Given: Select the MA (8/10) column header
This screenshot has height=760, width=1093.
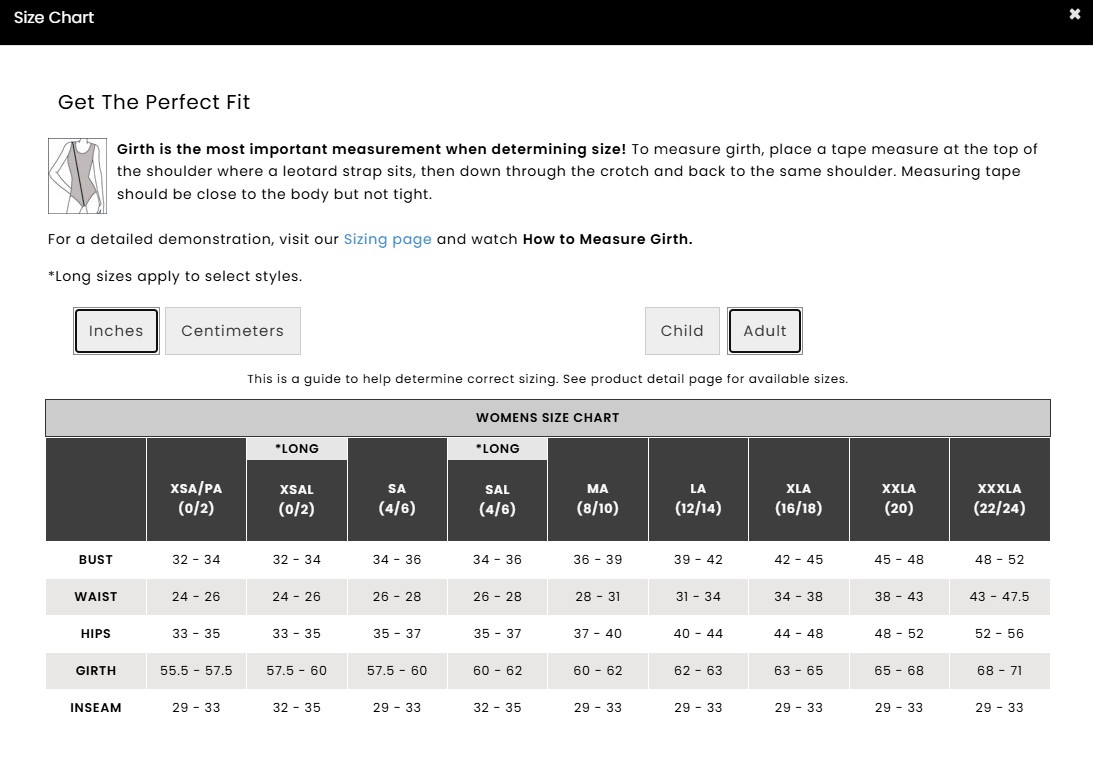Looking at the screenshot, I should [x=598, y=498].
